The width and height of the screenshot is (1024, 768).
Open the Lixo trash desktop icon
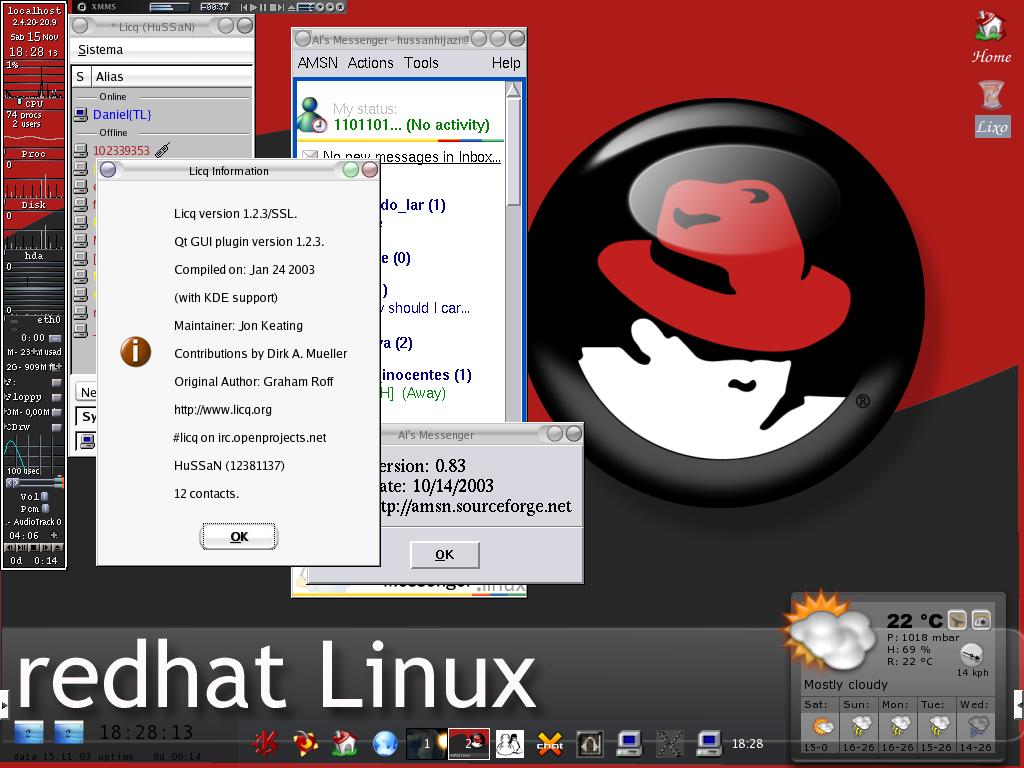tap(991, 108)
